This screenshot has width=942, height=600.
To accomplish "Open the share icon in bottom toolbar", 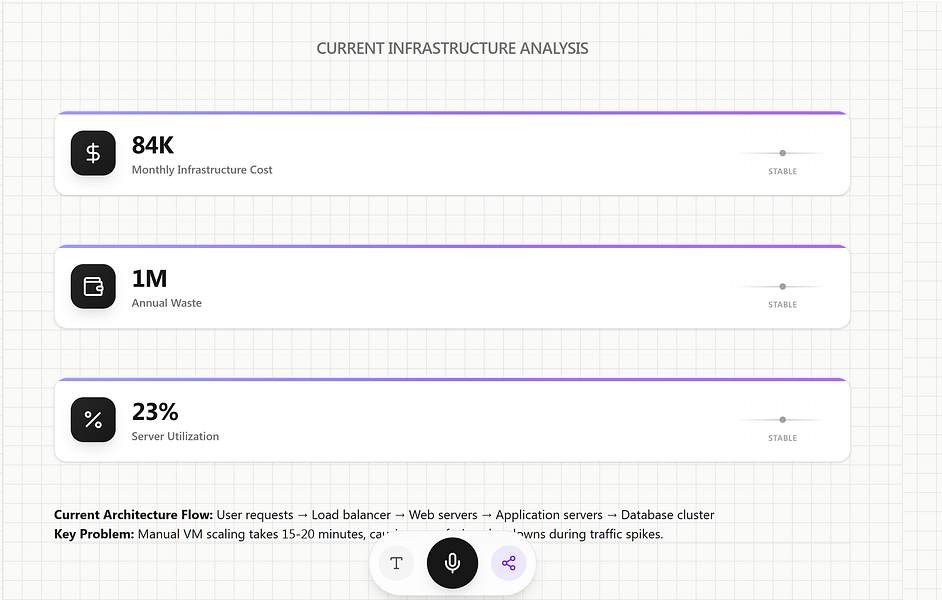I will click(x=508, y=563).
